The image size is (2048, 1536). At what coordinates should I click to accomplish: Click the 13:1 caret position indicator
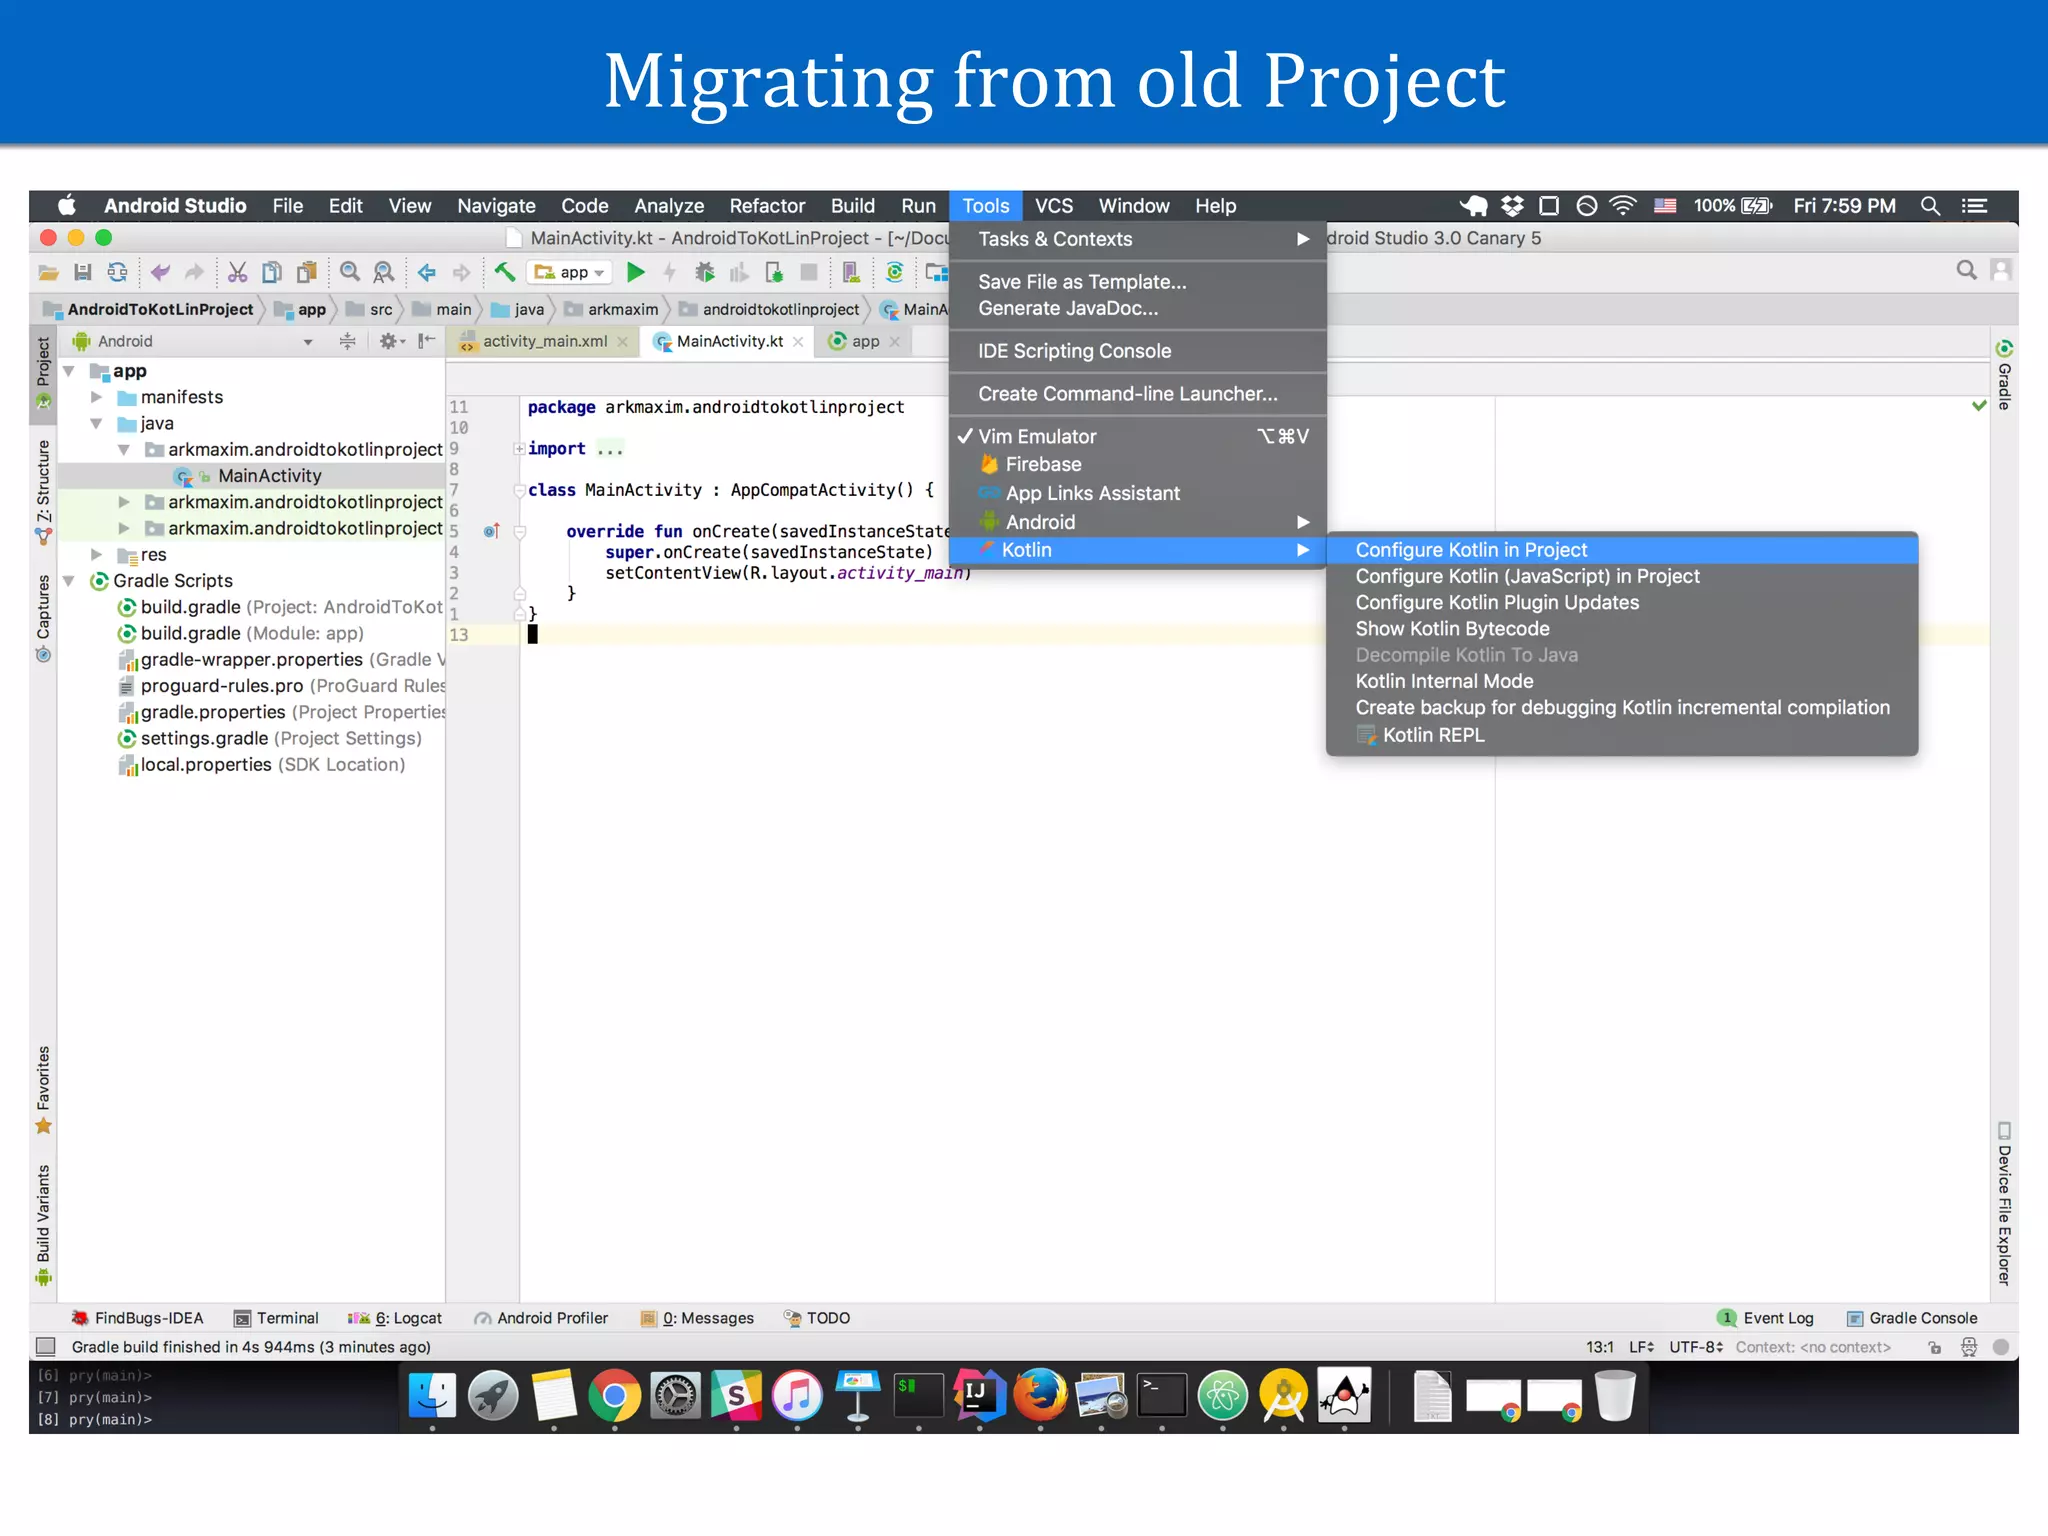tap(1600, 1347)
